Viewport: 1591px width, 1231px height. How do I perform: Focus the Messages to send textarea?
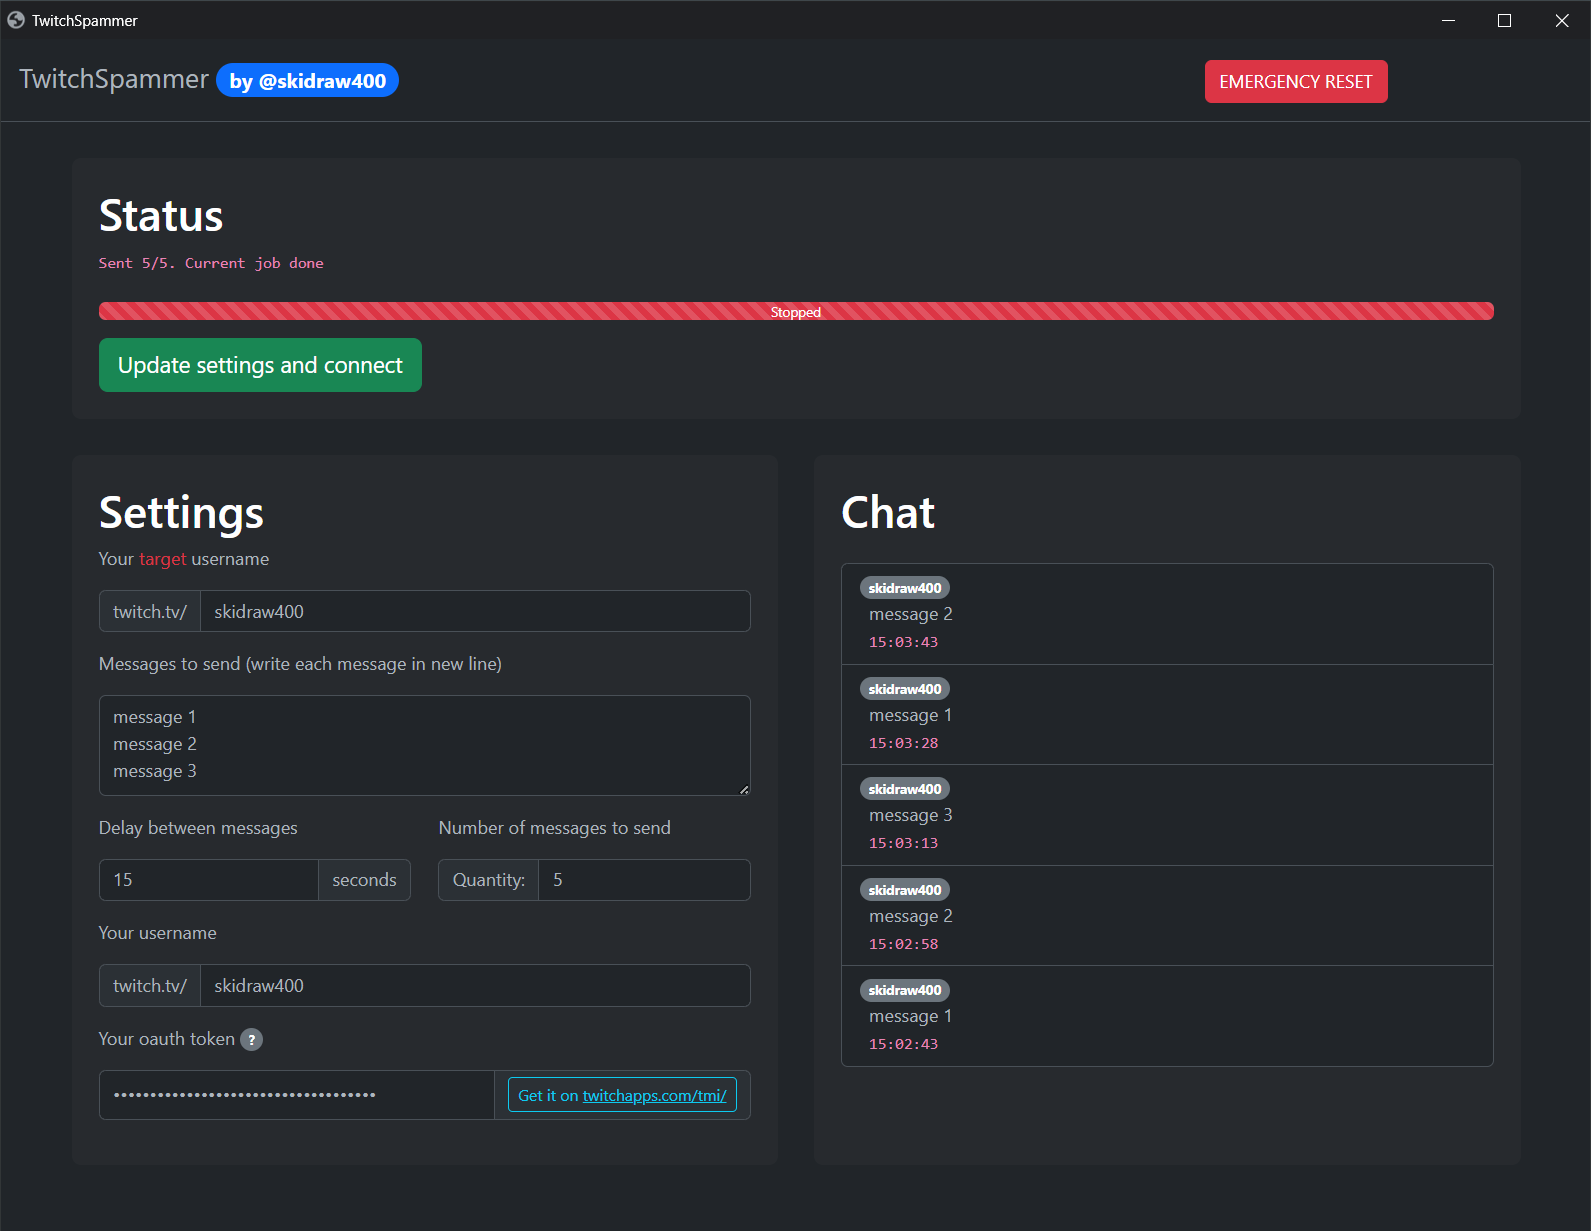point(425,745)
